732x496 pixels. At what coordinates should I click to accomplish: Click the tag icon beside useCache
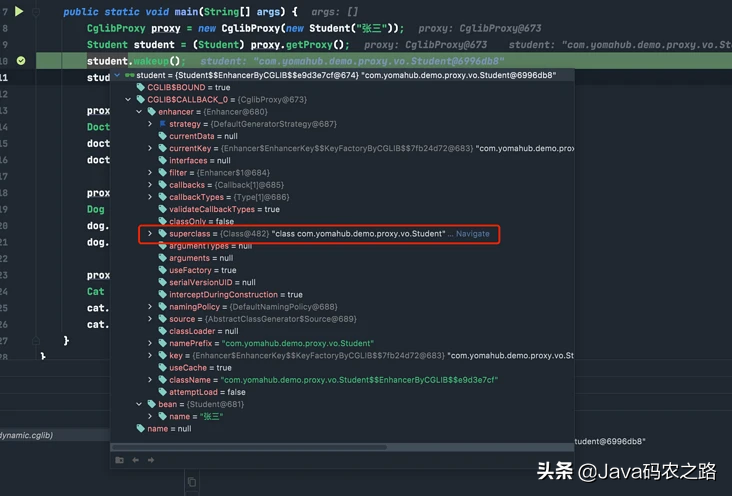point(162,368)
